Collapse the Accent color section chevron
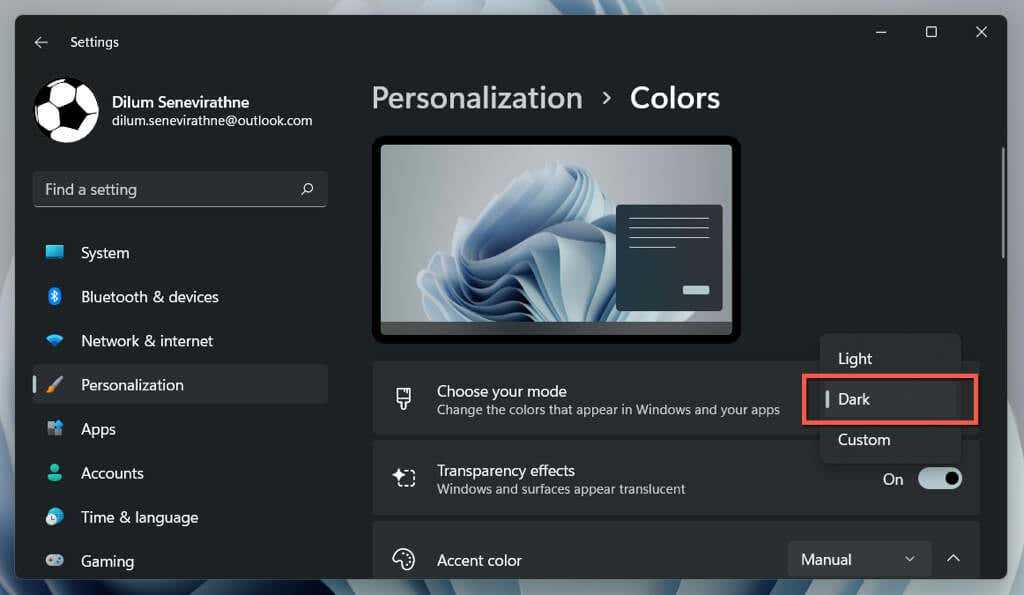The height and width of the screenshot is (595, 1024). click(953, 558)
